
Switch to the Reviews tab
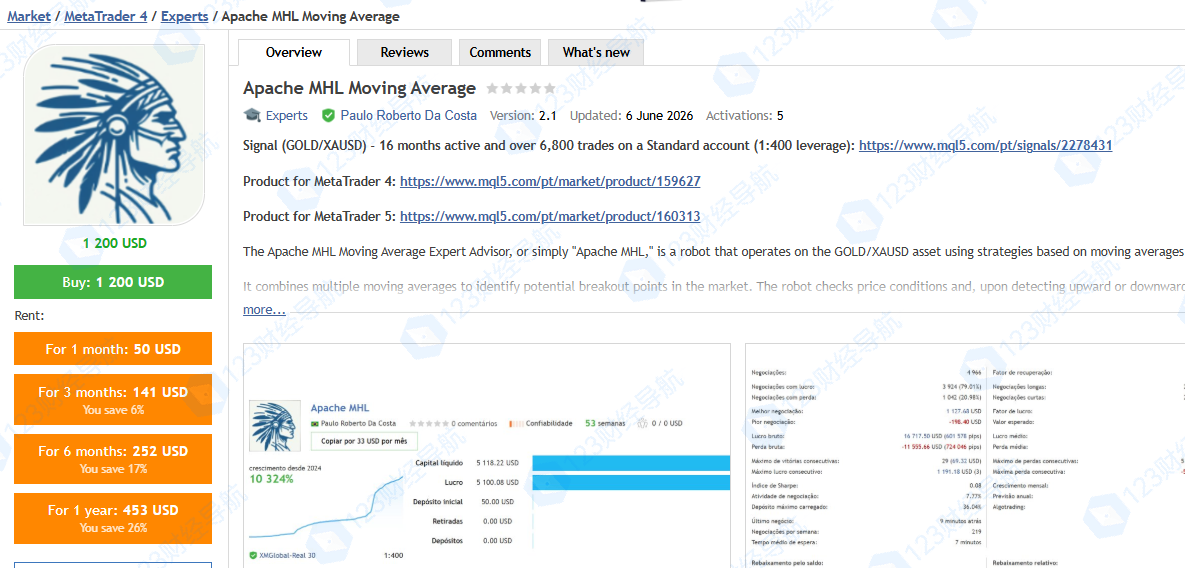coord(404,52)
